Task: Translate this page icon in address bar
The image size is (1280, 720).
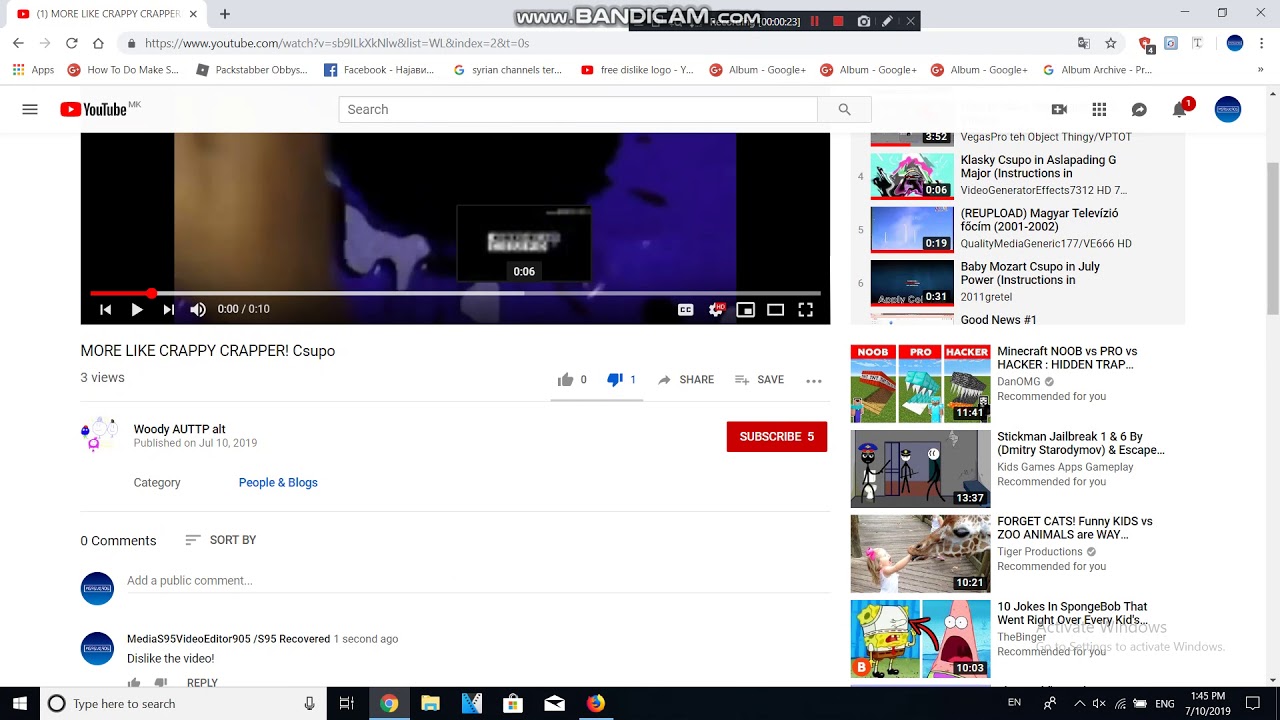Action: tap(1084, 43)
